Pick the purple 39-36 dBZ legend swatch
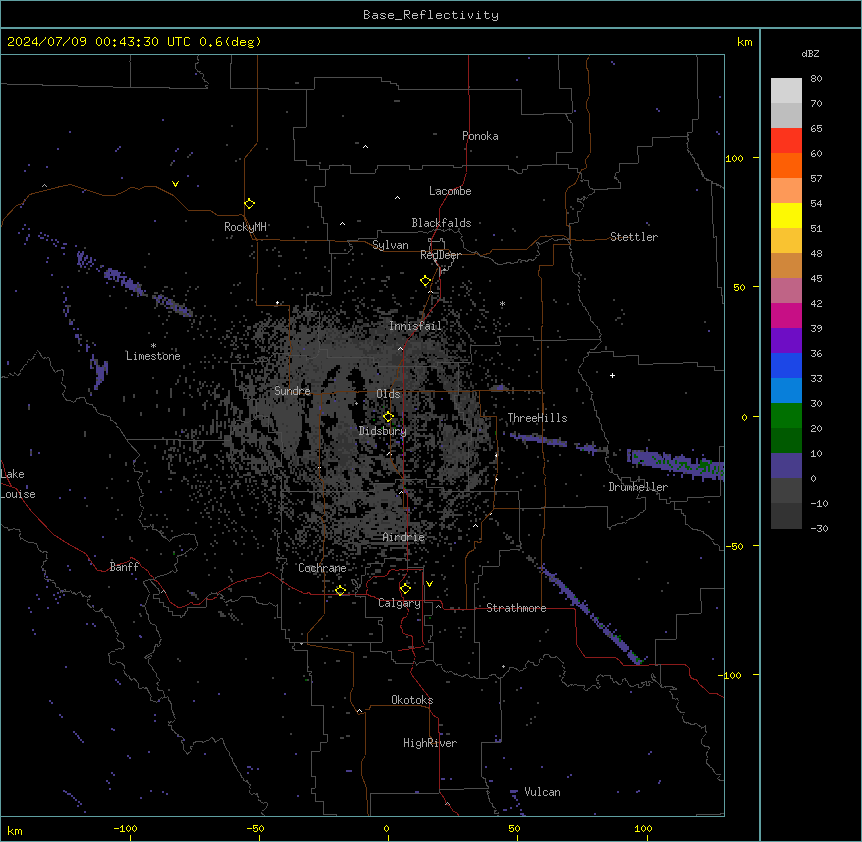 click(x=786, y=340)
